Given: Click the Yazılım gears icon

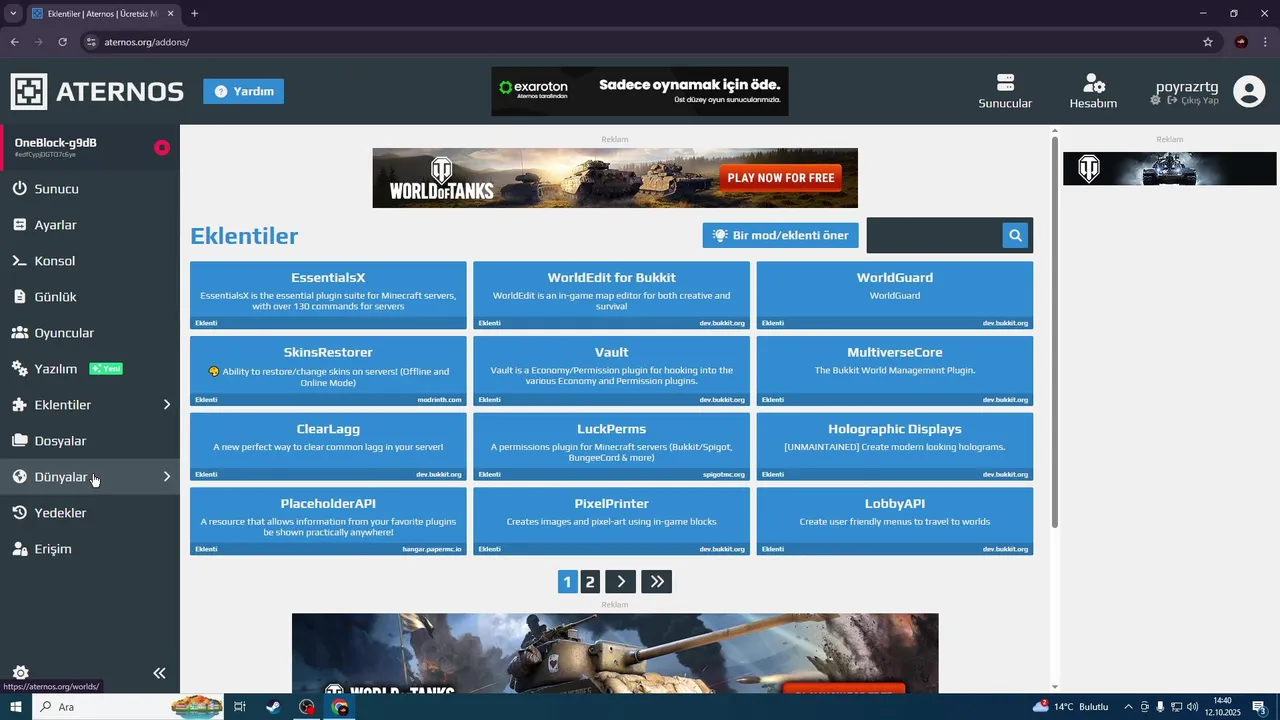Looking at the screenshot, I should [x=19, y=369].
